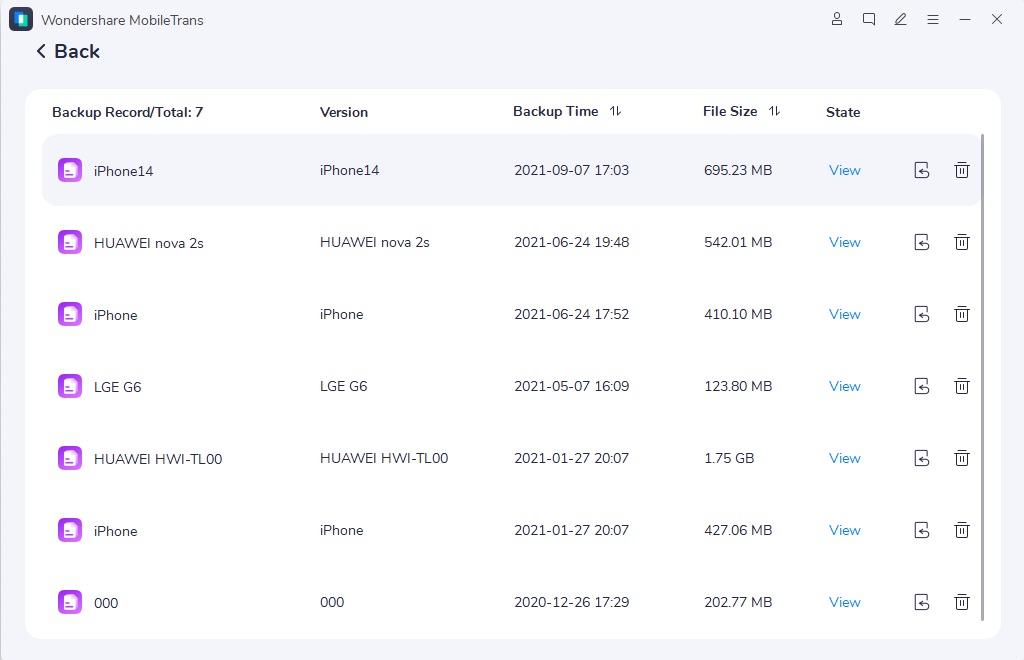Restore the HUAWEI nova 2s backup
Image resolution: width=1024 pixels, height=660 pixels.
pos(921,242)
